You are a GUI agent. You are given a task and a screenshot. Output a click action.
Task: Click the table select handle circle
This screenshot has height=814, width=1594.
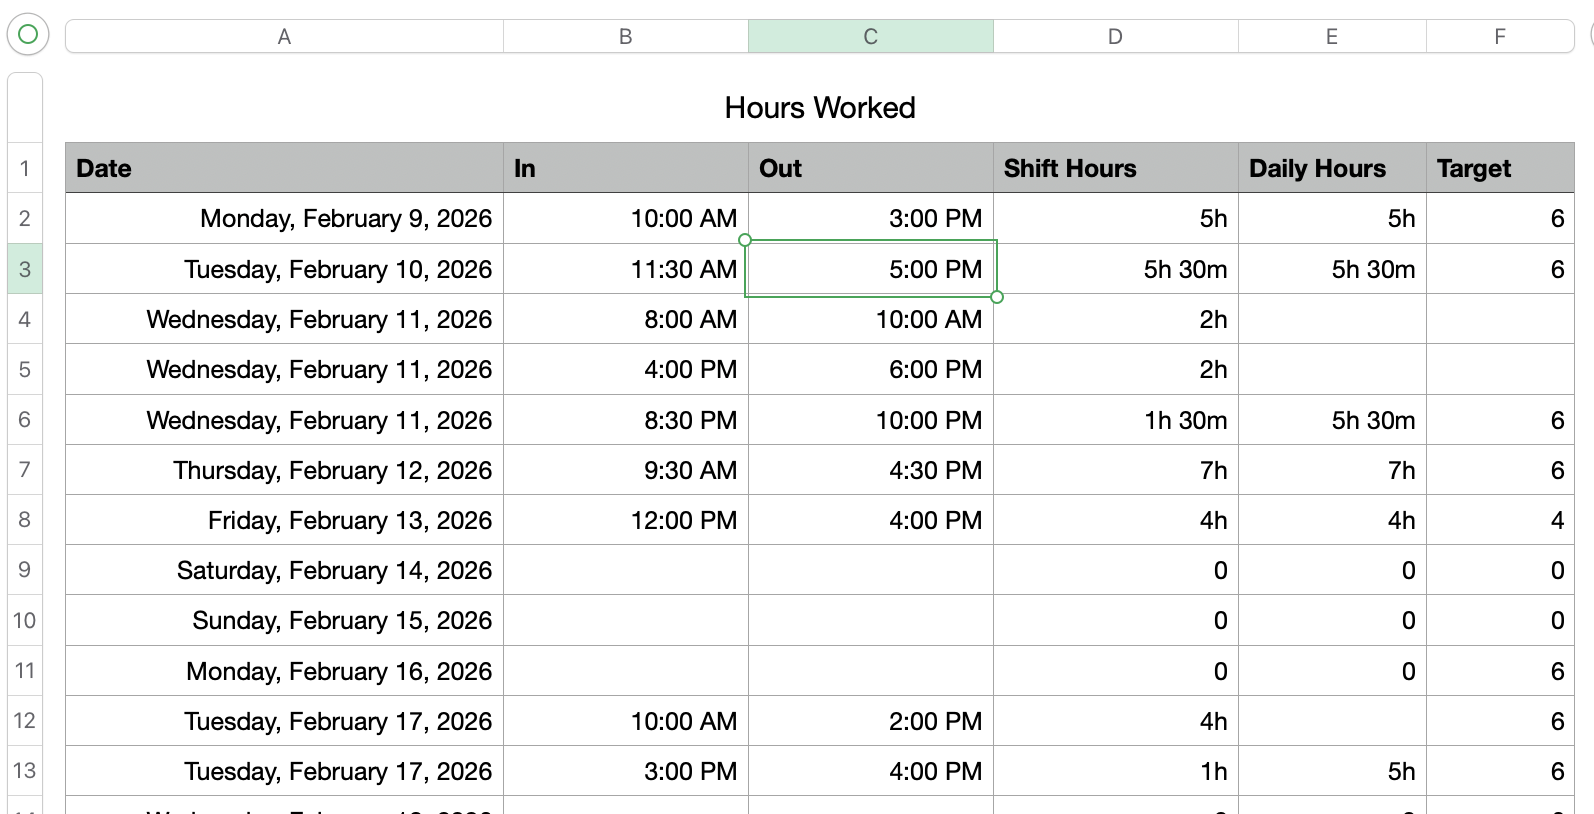(x=28, y=35)
